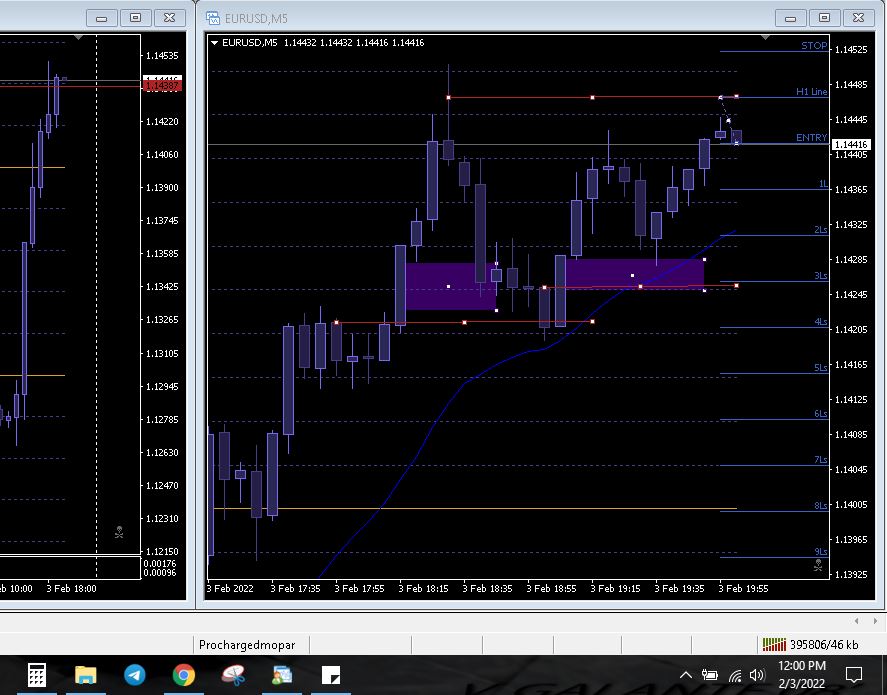Select the STOP line label
The width and height of the screenshot is (887, 695).
tap(814, 46)
